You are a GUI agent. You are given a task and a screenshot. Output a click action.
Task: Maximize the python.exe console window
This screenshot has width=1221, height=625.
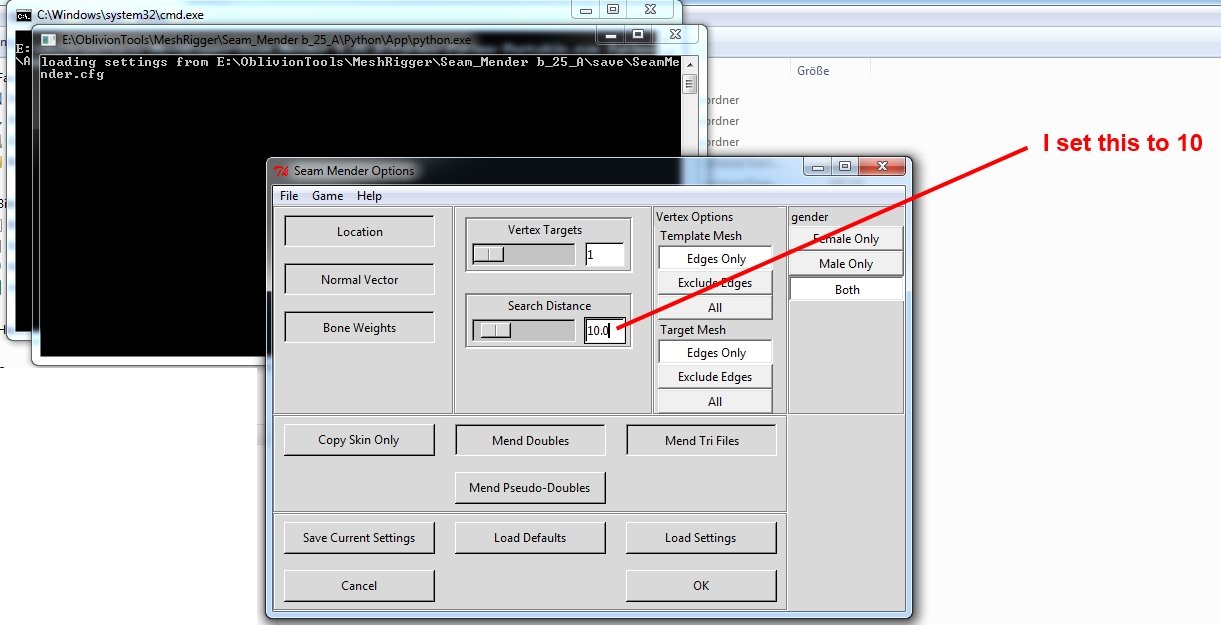[638, 35]
